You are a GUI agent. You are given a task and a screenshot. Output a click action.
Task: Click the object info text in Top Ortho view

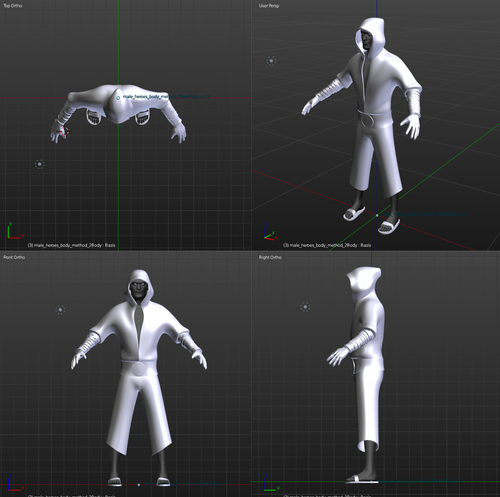71,245
